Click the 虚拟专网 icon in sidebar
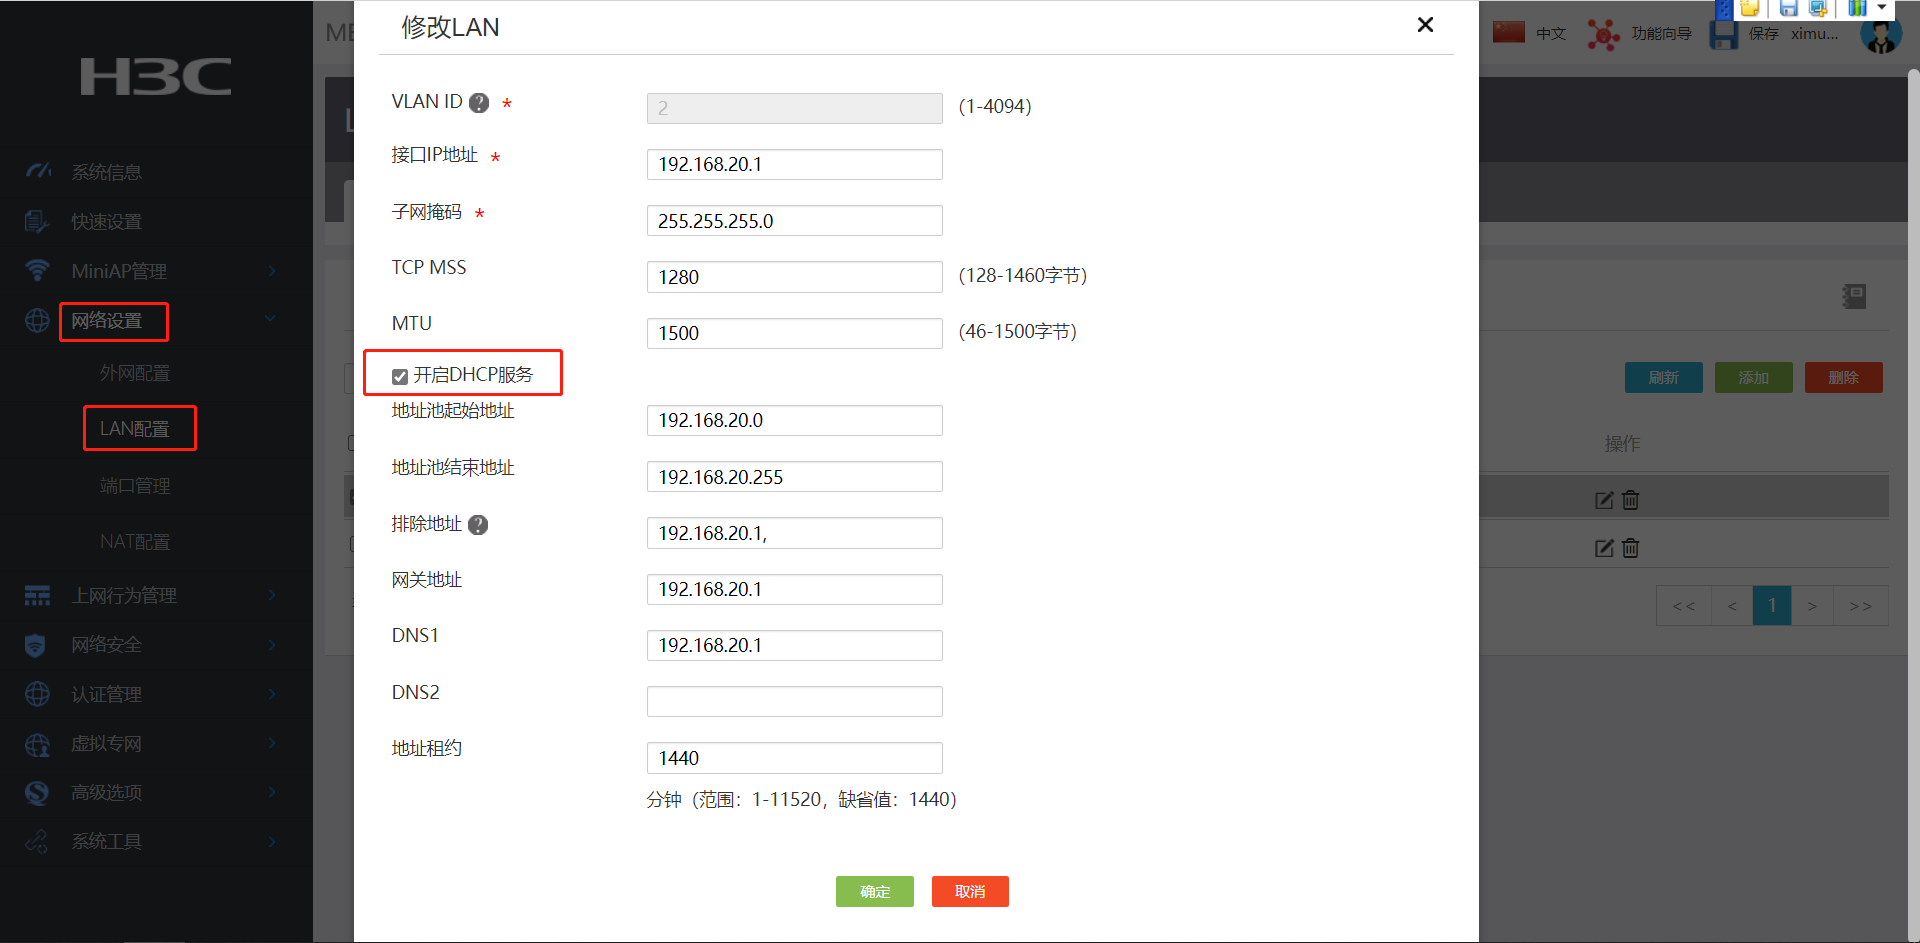1920x943 pixels. click(37, 744)
